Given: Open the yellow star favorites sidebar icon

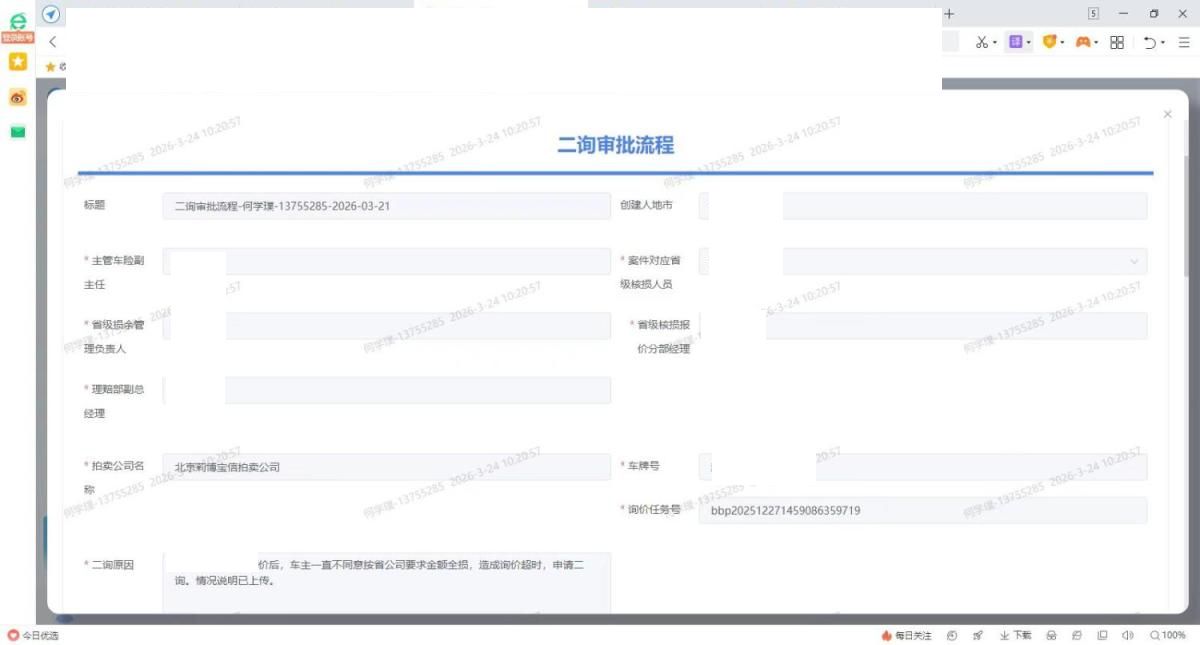Looking at the screenshot, I should pos(17,62).
